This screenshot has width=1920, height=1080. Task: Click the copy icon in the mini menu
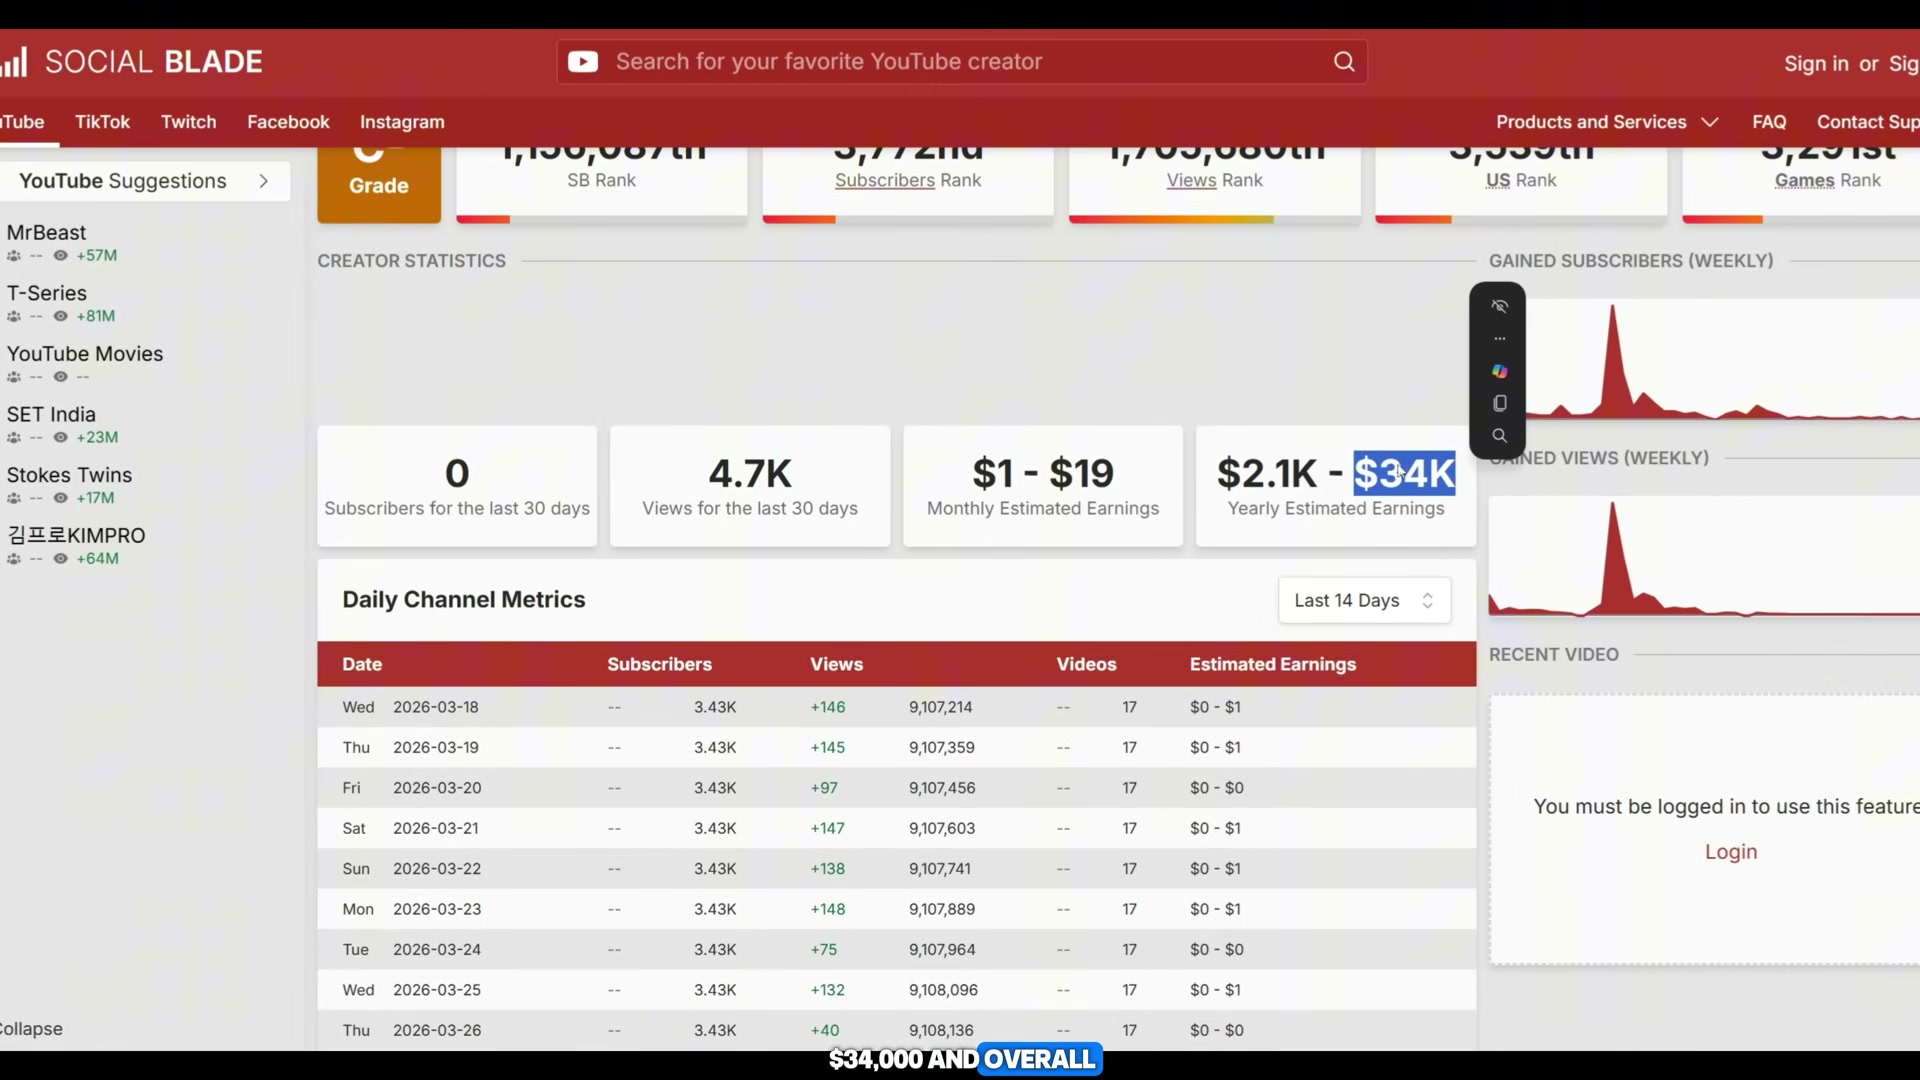(x=1499, y=403)
